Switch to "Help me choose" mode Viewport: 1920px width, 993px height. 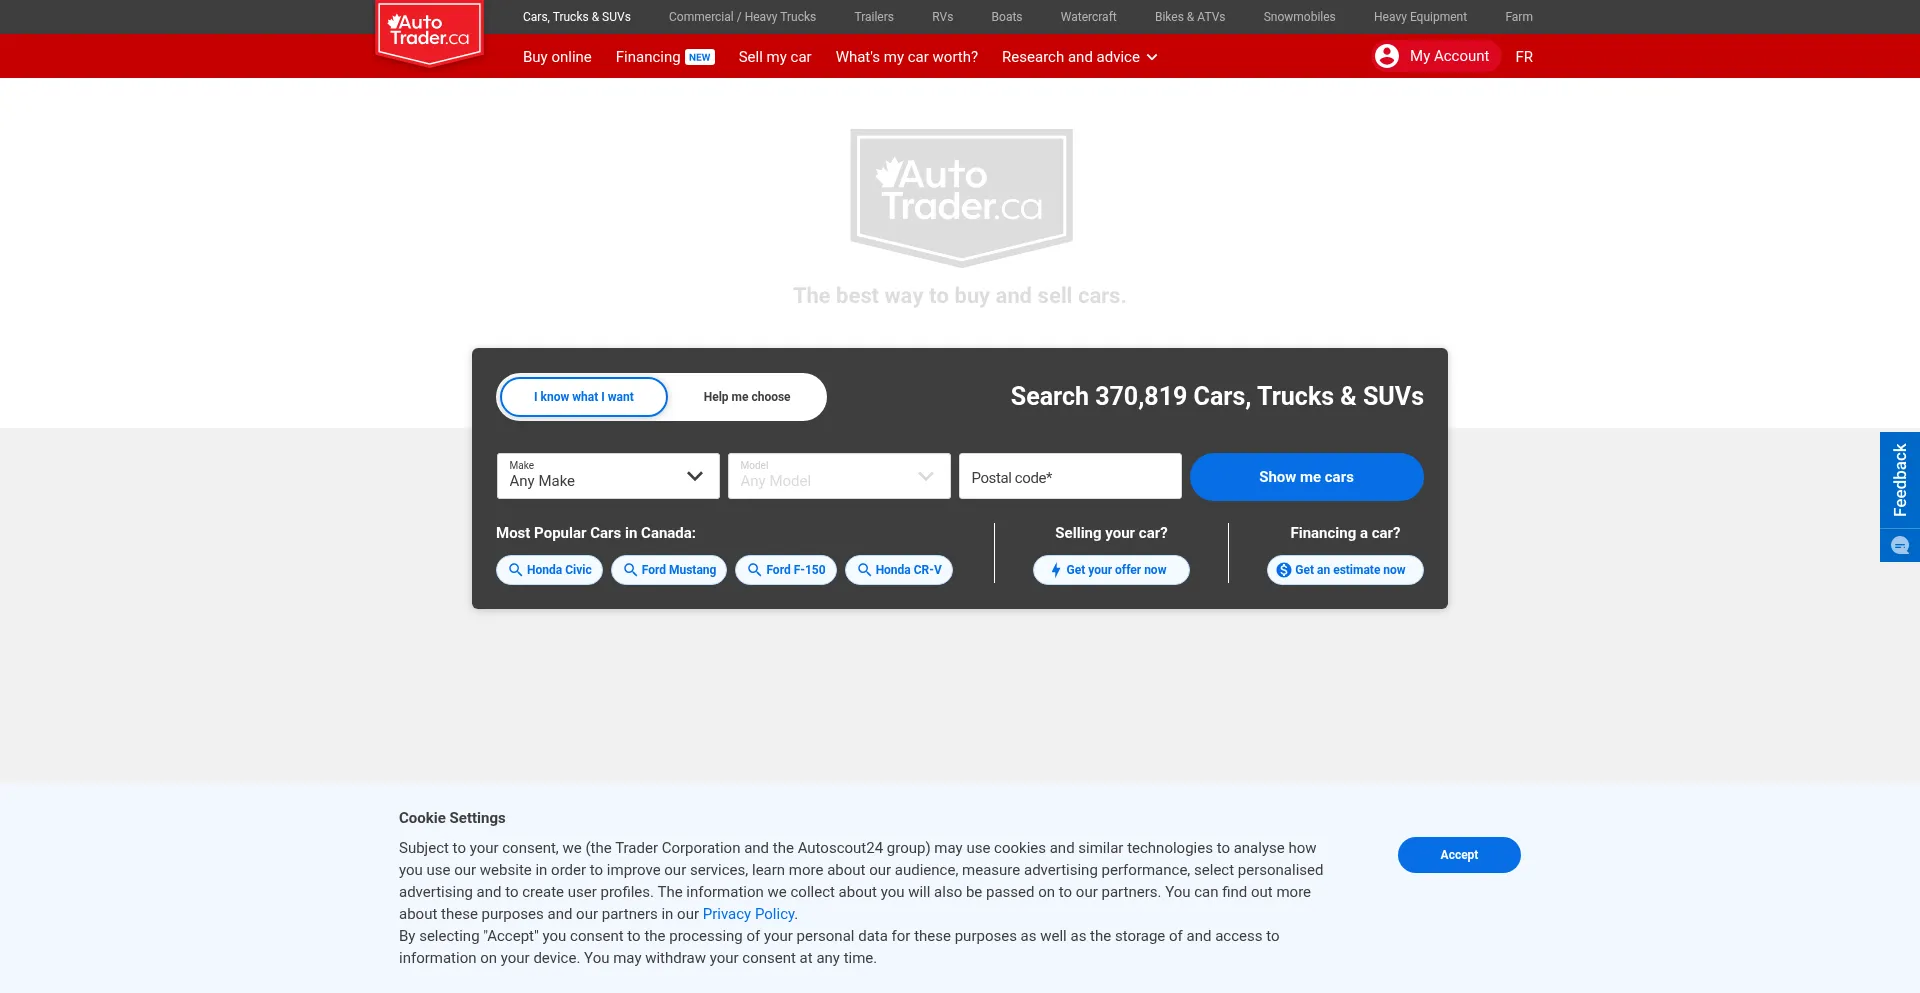point(746,397)
